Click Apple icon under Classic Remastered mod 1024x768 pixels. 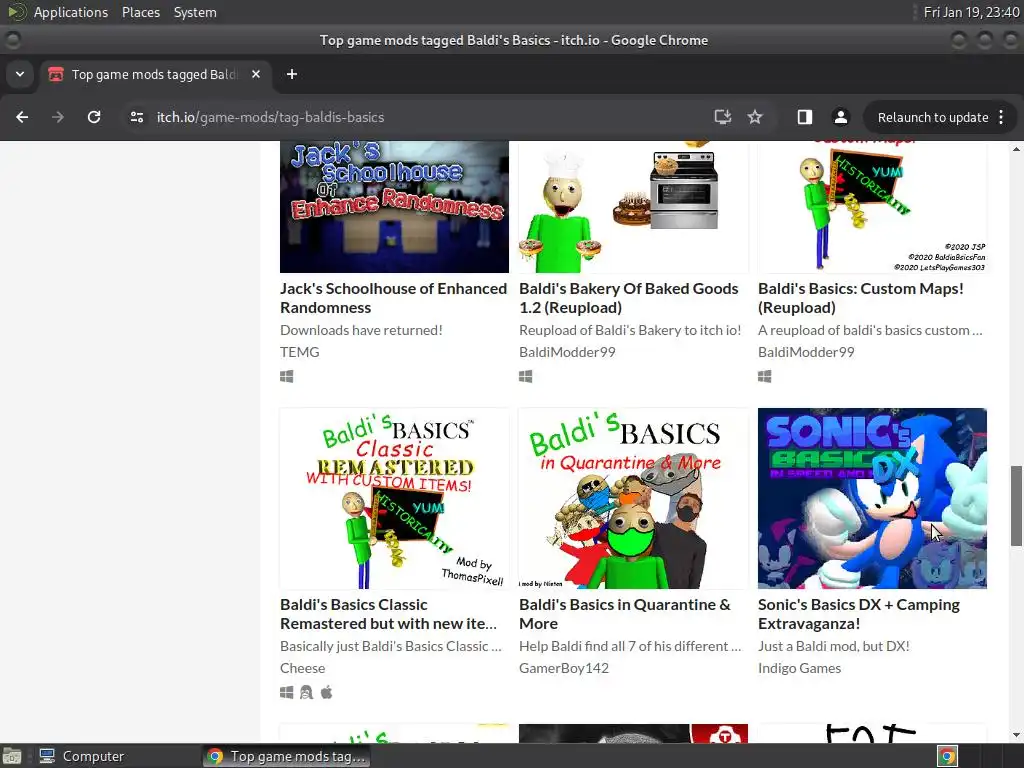(x=327, y=692)
